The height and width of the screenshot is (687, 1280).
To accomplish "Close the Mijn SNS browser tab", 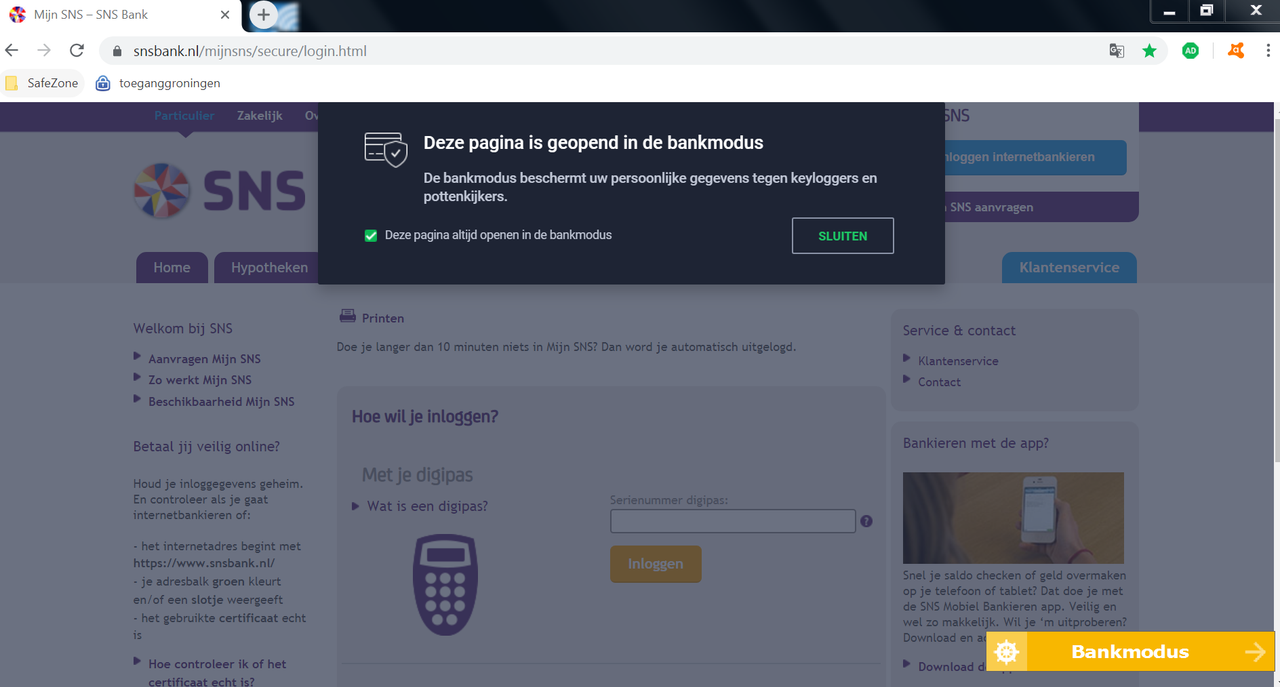I will (x=225, y=15).
